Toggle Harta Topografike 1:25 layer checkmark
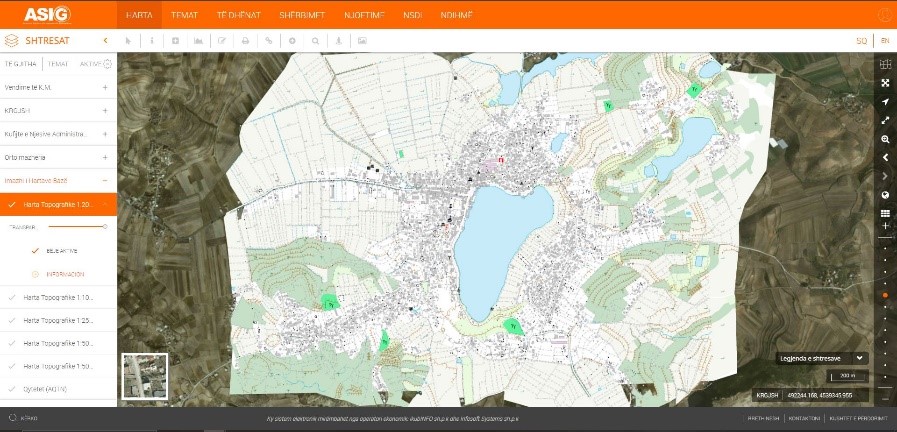 [12, 320]
